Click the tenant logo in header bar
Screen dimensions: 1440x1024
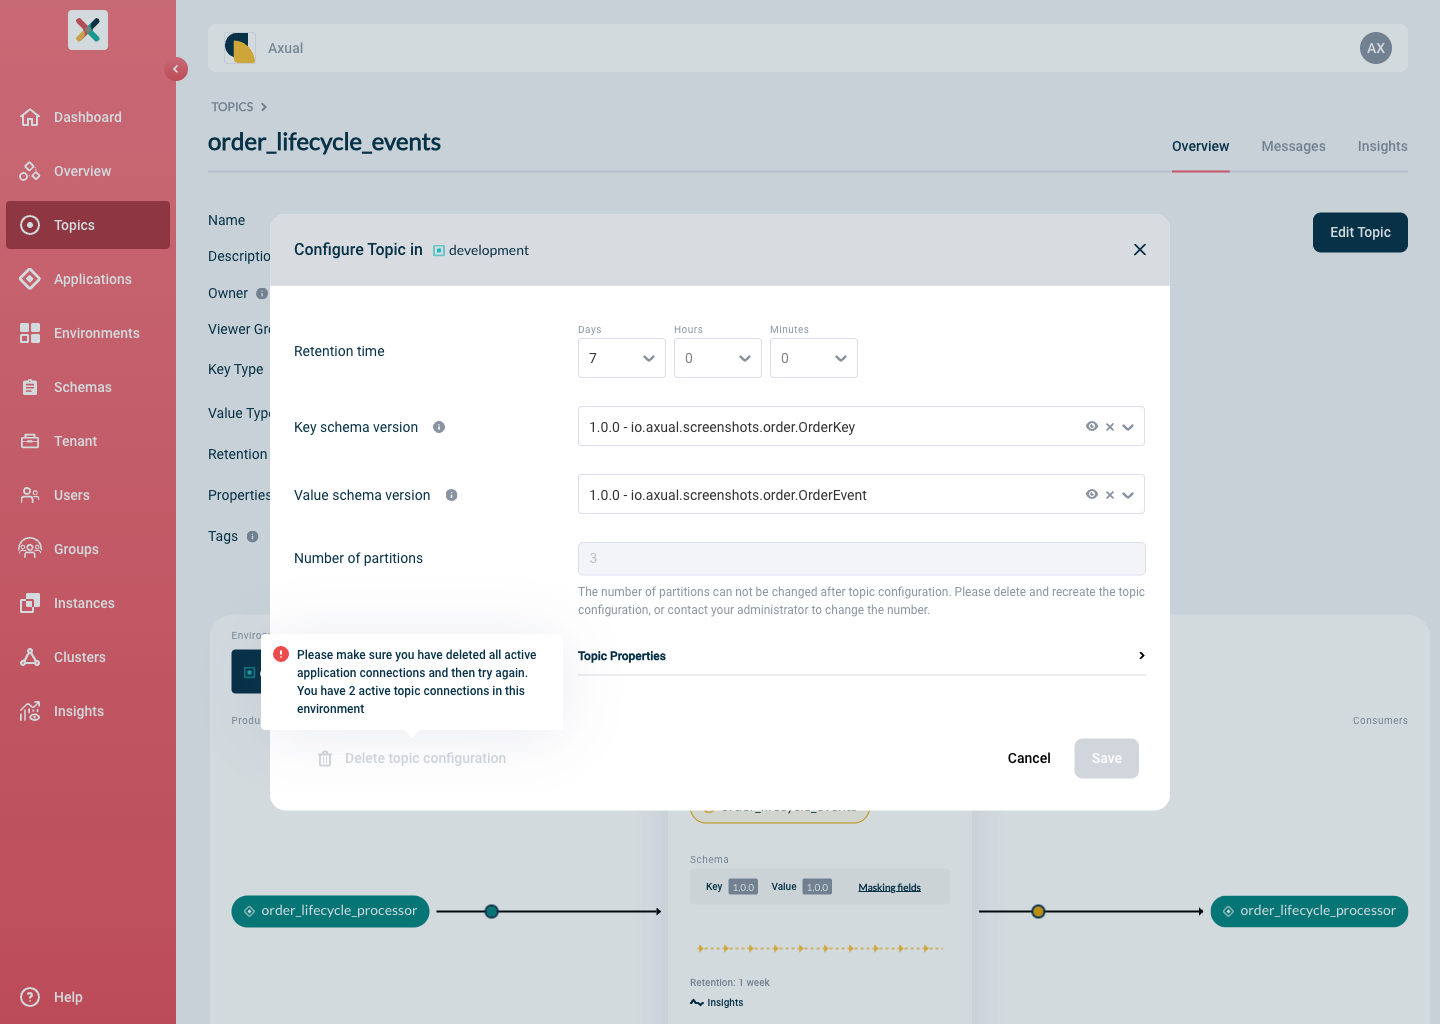[x=240, y=48]
